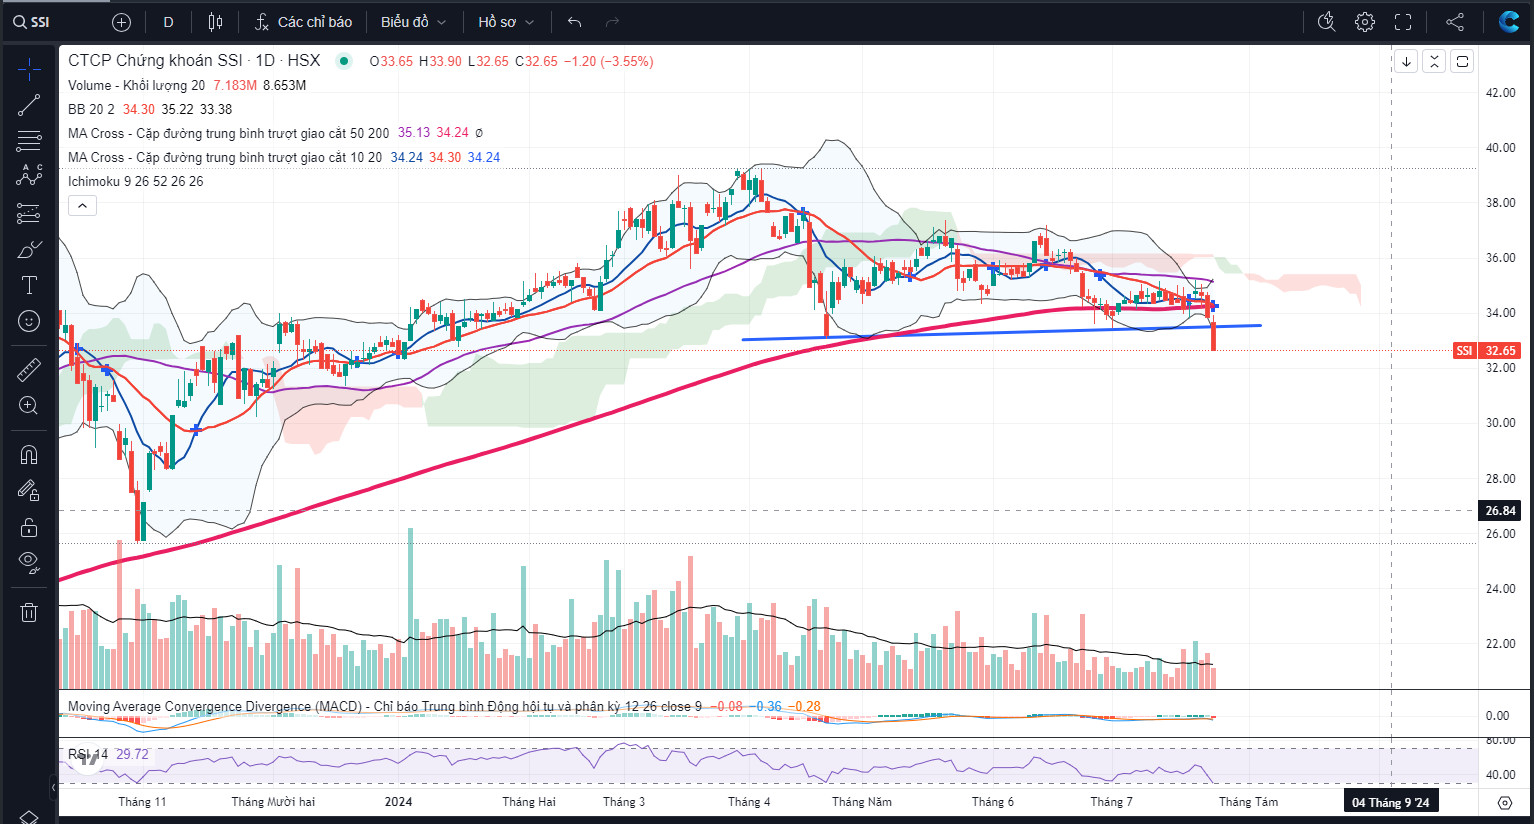Select the BB 20 2 indicator legend
This screenshot has height=824, width=1534.
pyautogui.click(x=91, y=109)
